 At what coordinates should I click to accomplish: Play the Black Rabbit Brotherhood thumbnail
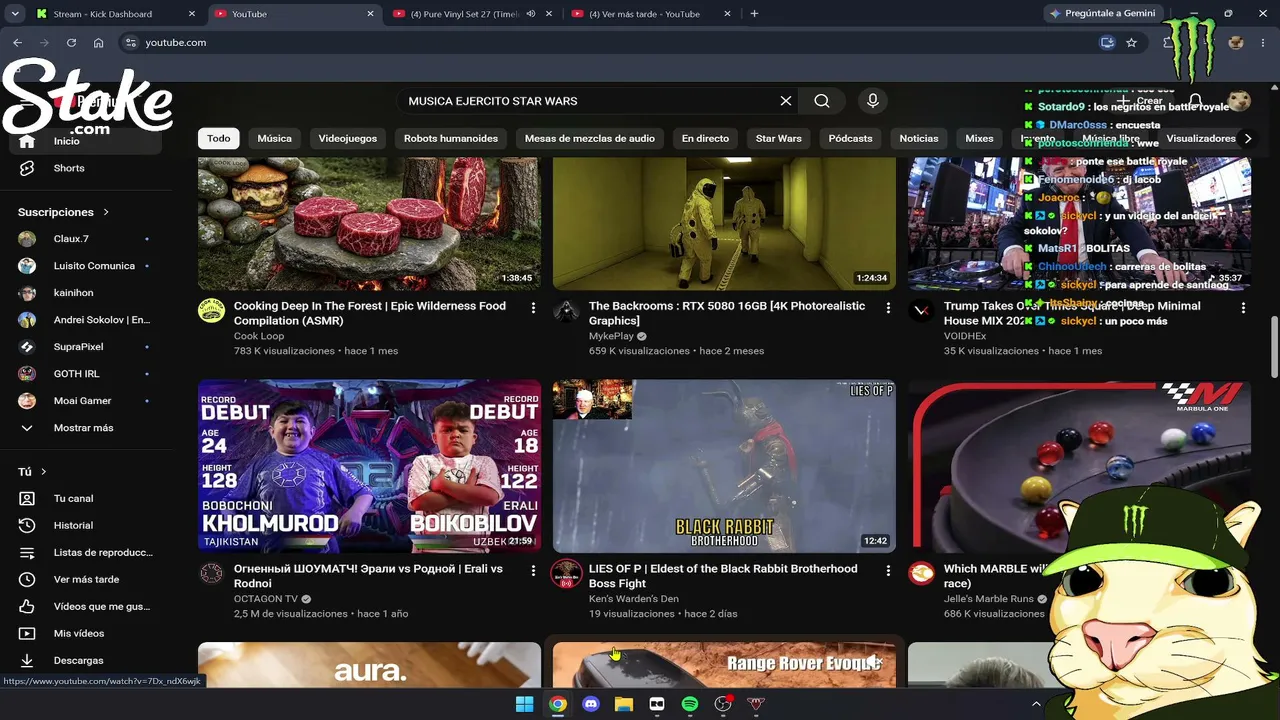[724, 466]
